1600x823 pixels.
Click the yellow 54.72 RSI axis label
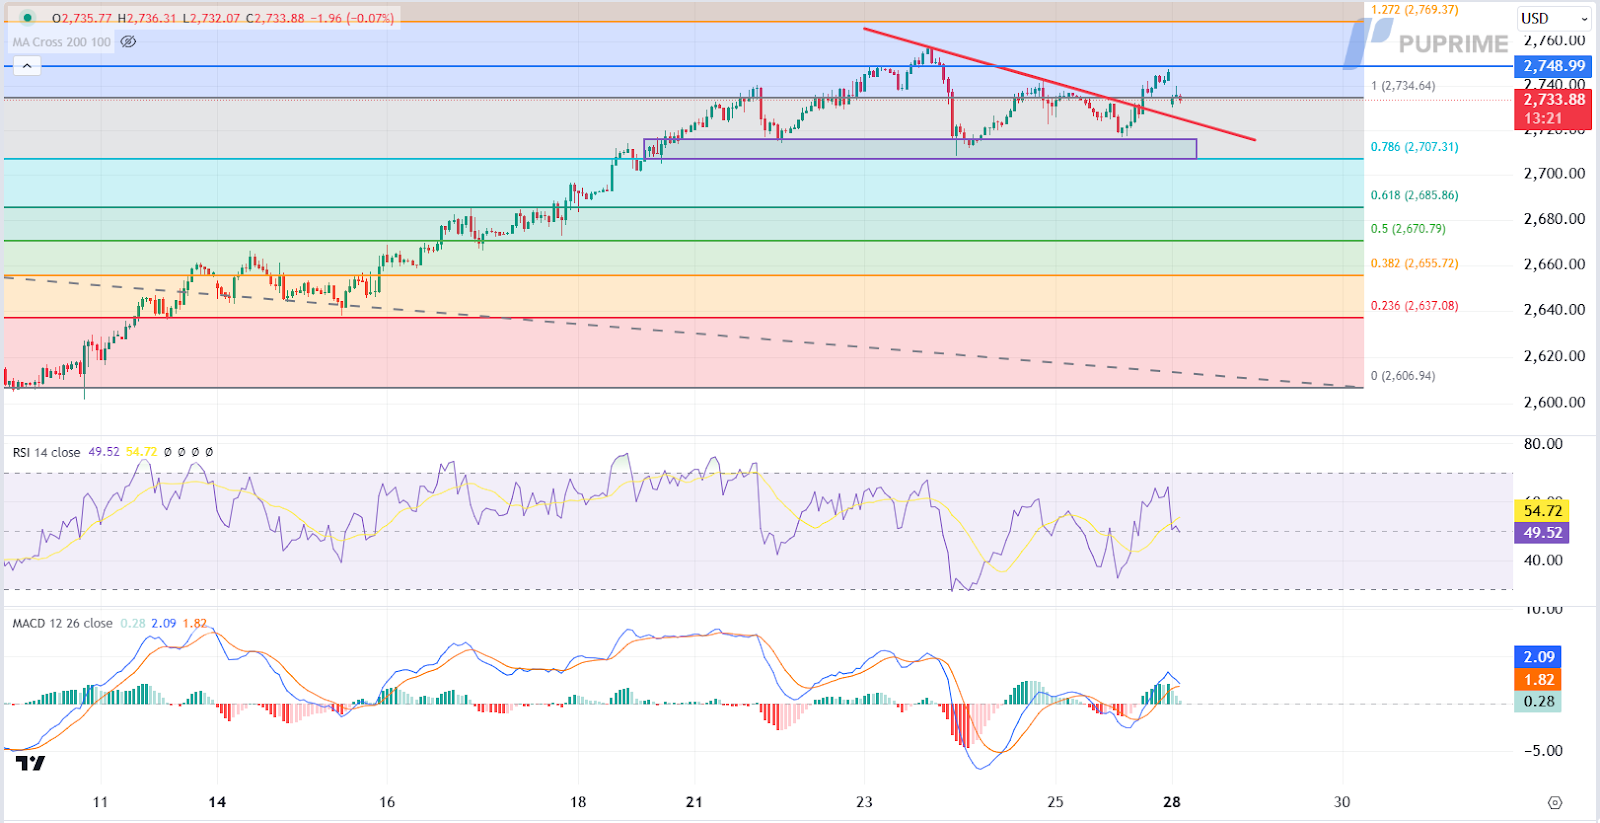[x=1542, y=510]
